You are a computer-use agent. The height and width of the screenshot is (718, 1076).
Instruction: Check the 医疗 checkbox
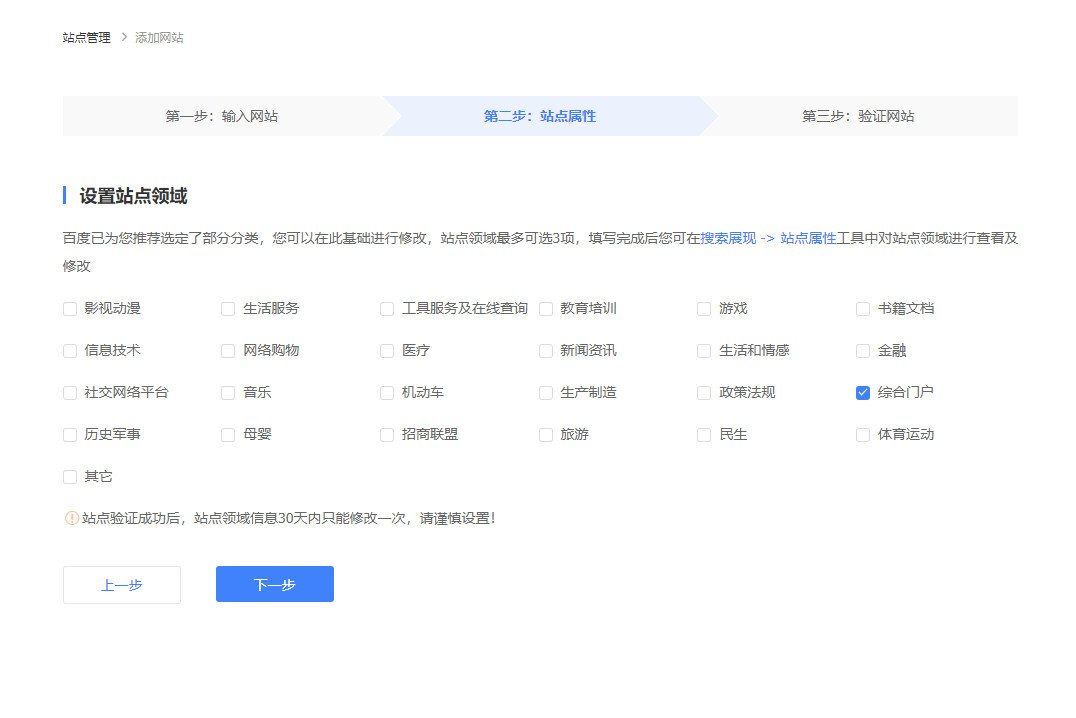point(387,351)
